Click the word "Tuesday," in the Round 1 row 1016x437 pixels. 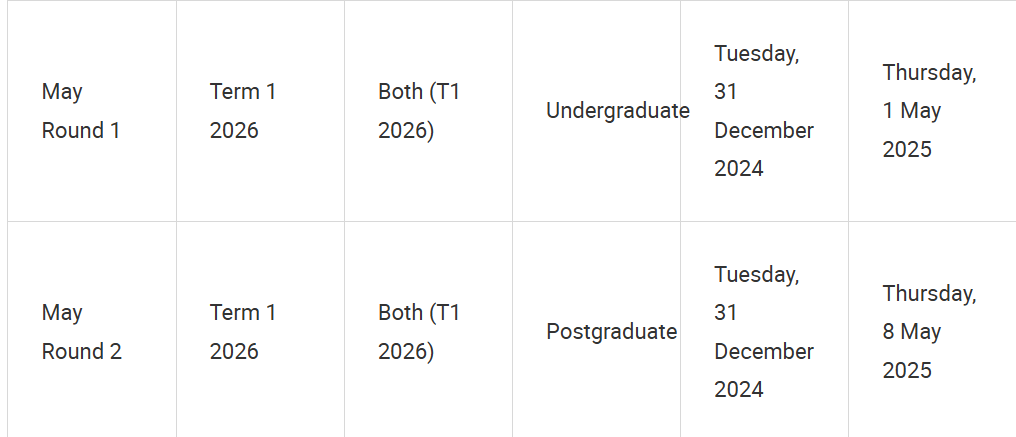[x=757, y=54]
